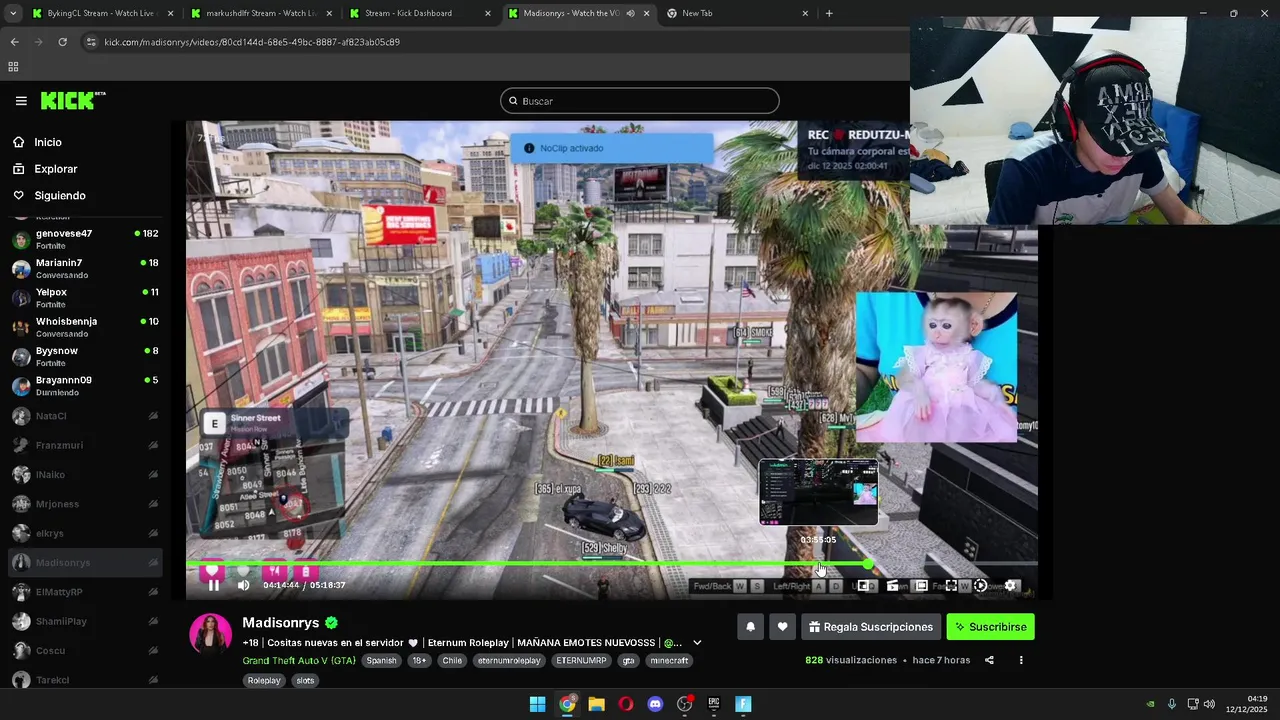Click the Grand Theft Auto V category link
1280x720 pixels.
(x=299, y=660)
